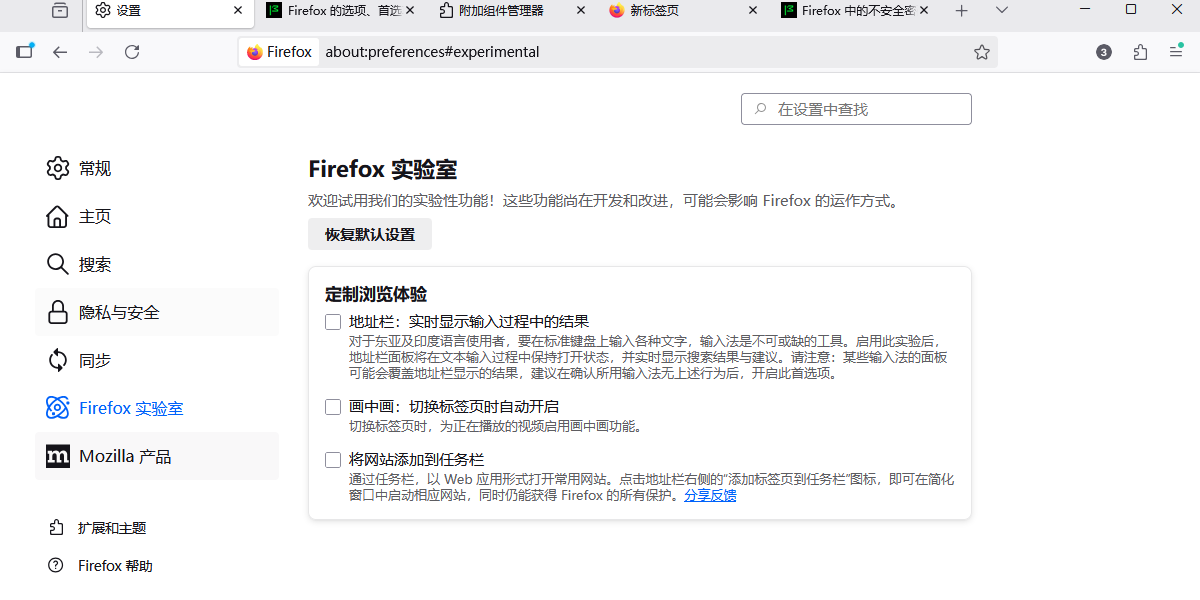Screen dimensions: 1200x600
Task: Open the extensions puzzle icon
Action: (1140, 52)
